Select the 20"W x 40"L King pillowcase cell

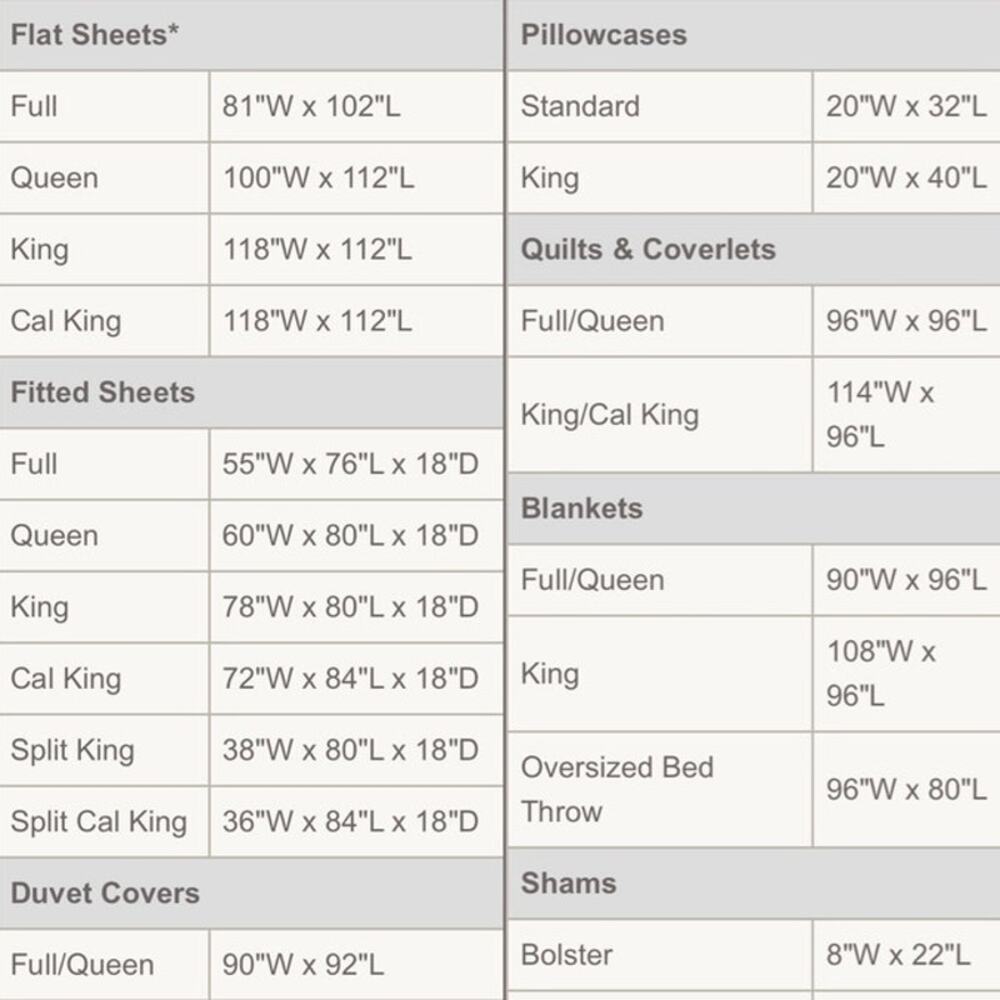907,178
